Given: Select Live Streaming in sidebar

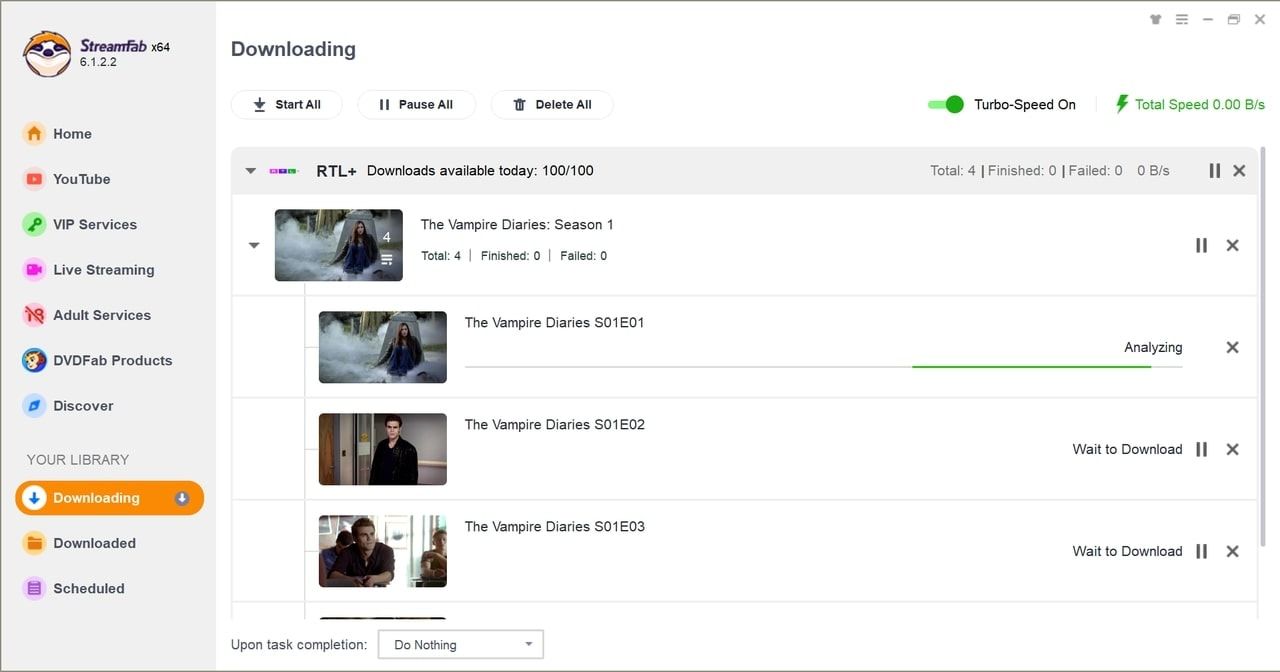Looking at the screenshot, I should [x=104, y=269].
